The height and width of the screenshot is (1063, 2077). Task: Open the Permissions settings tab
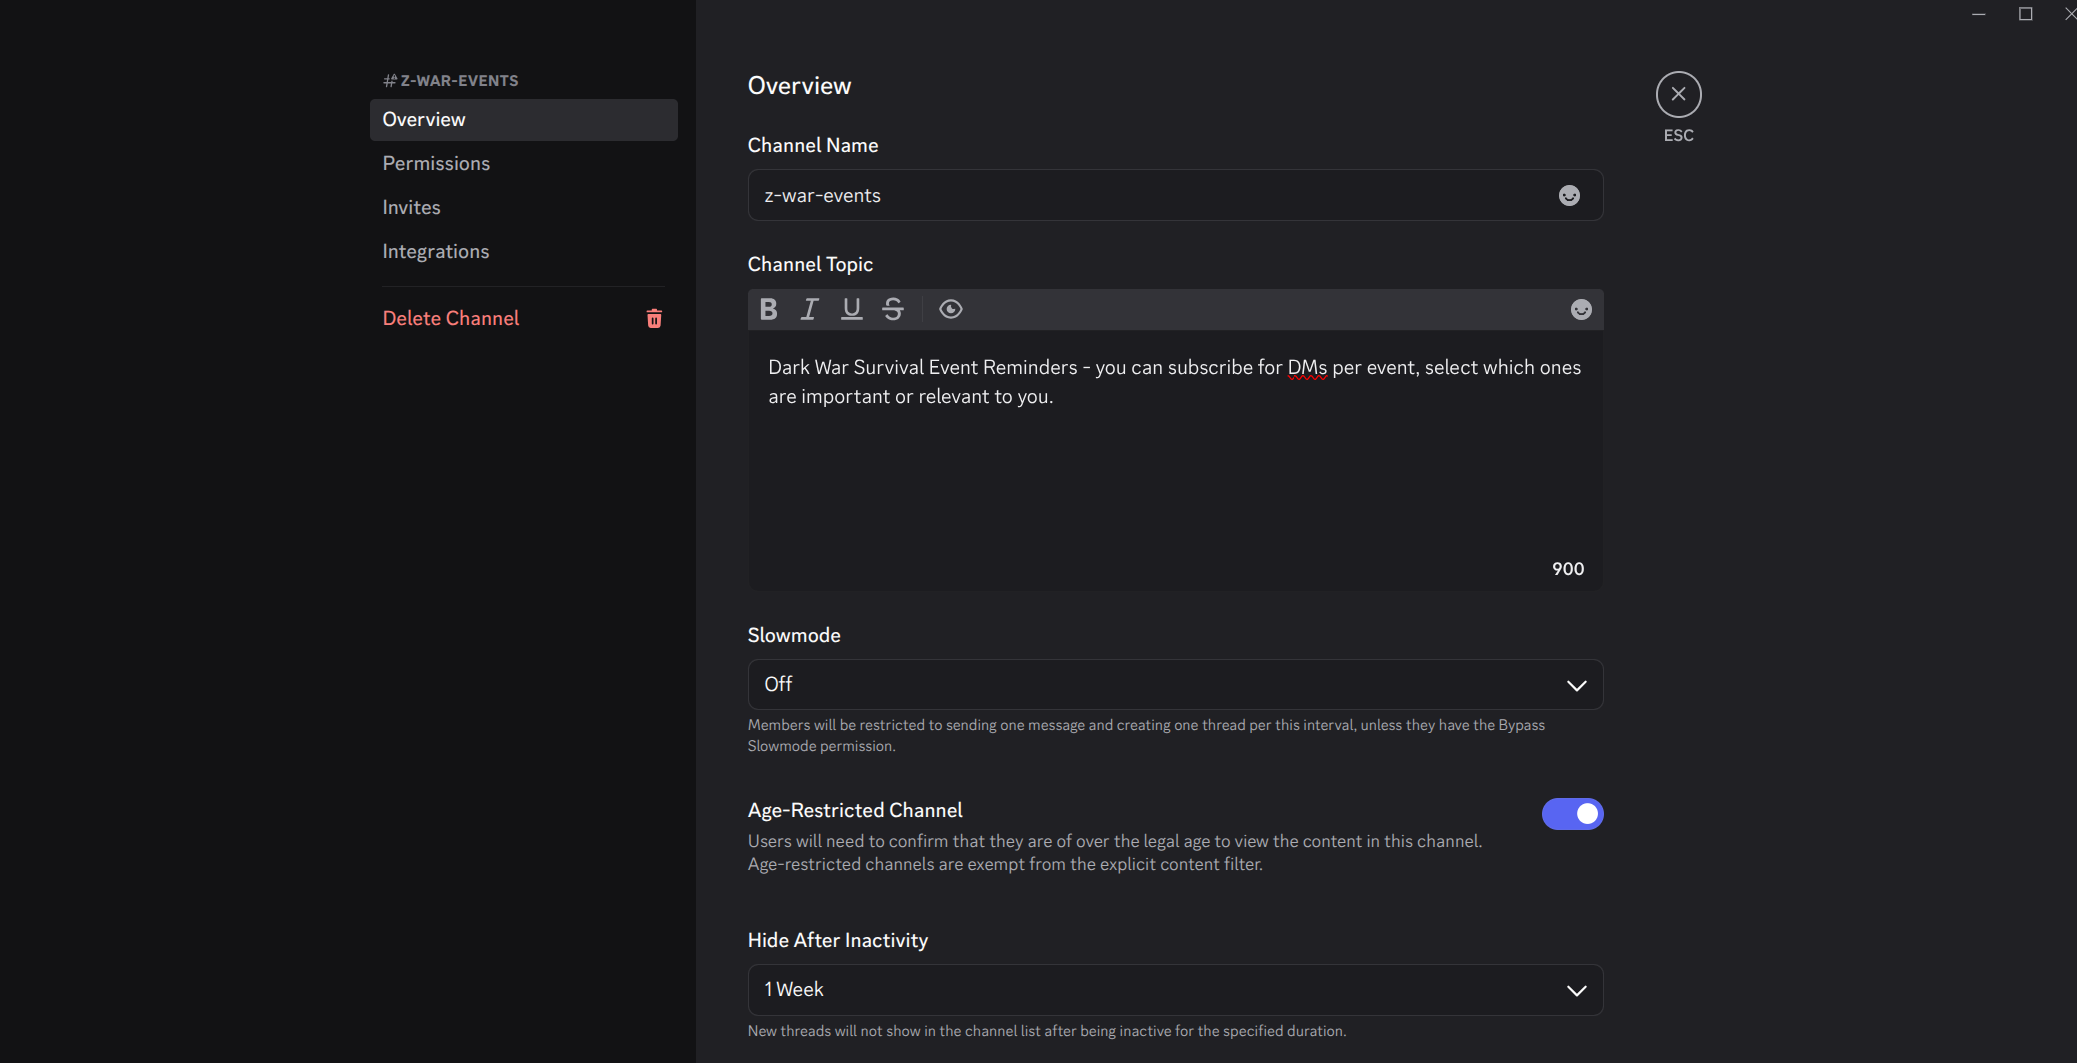[x=523, y=163]
